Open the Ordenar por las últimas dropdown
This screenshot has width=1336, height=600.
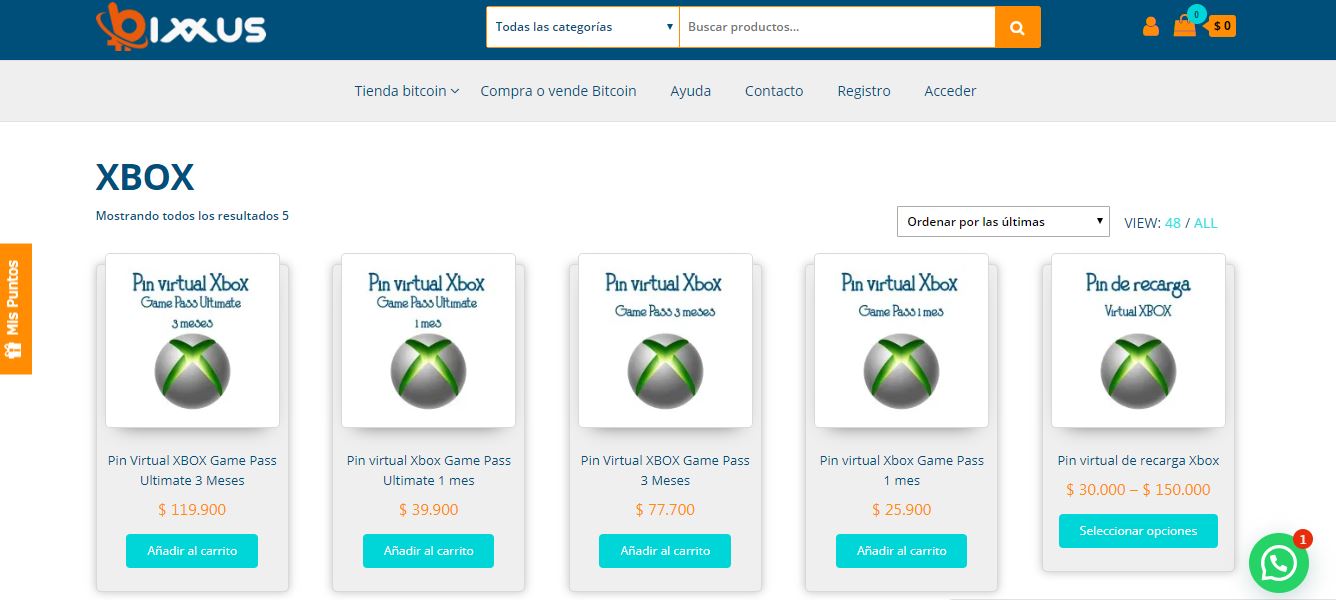1003,222
